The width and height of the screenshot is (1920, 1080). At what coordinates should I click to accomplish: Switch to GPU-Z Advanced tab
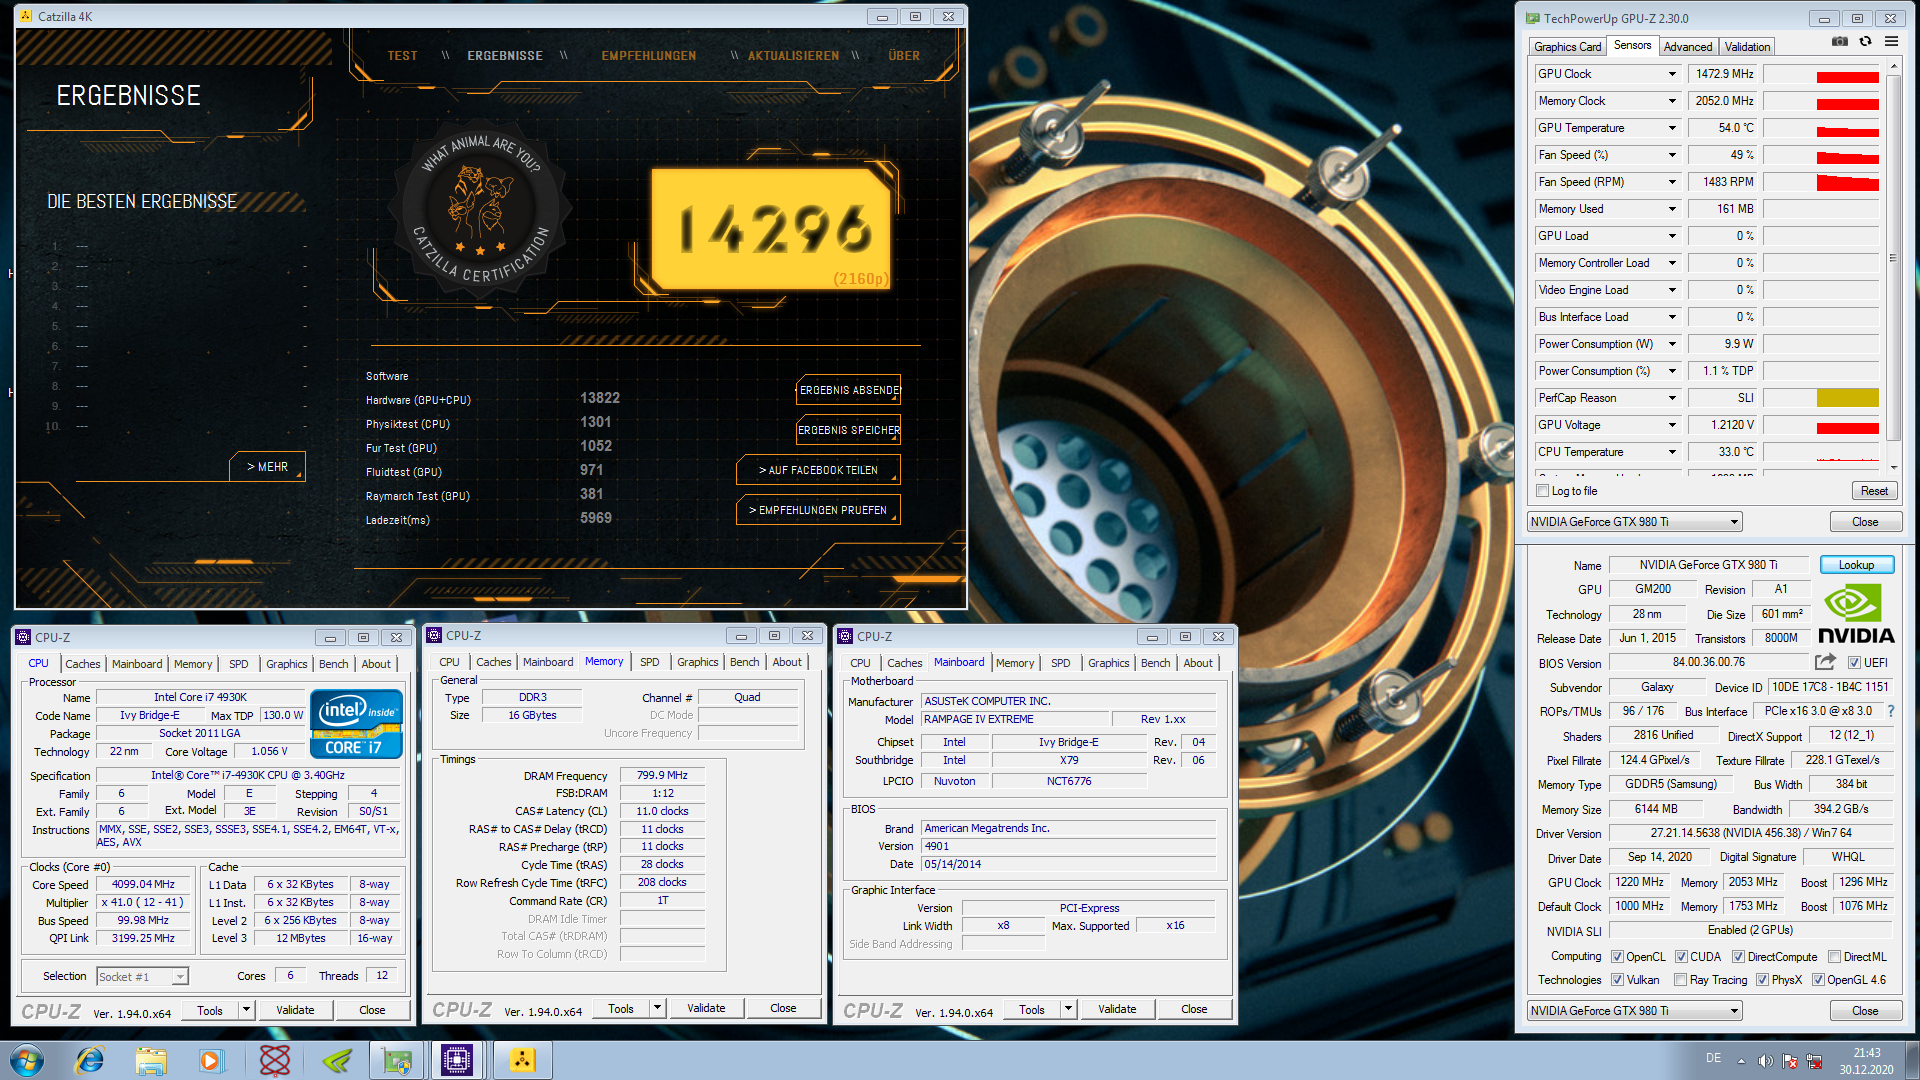pos(1688,47)
